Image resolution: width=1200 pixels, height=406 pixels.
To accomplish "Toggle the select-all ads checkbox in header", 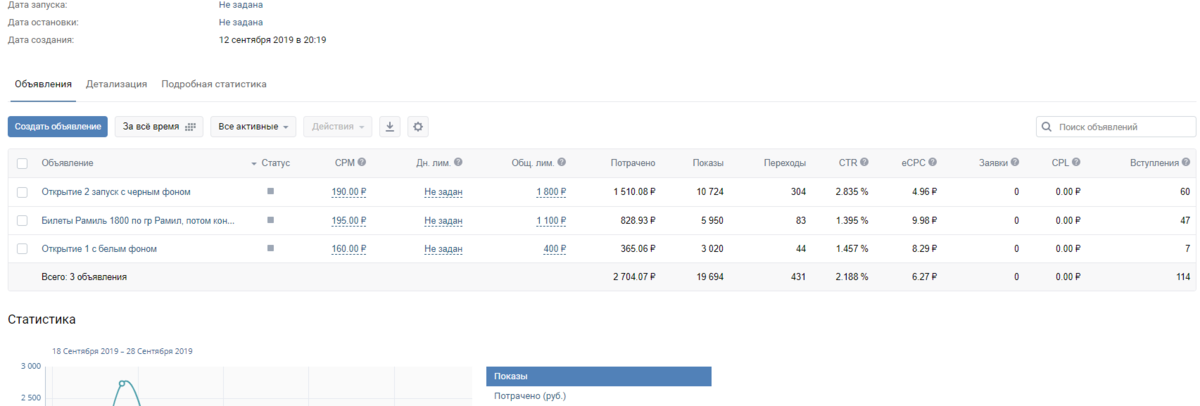I will click(x=23, y=163).
